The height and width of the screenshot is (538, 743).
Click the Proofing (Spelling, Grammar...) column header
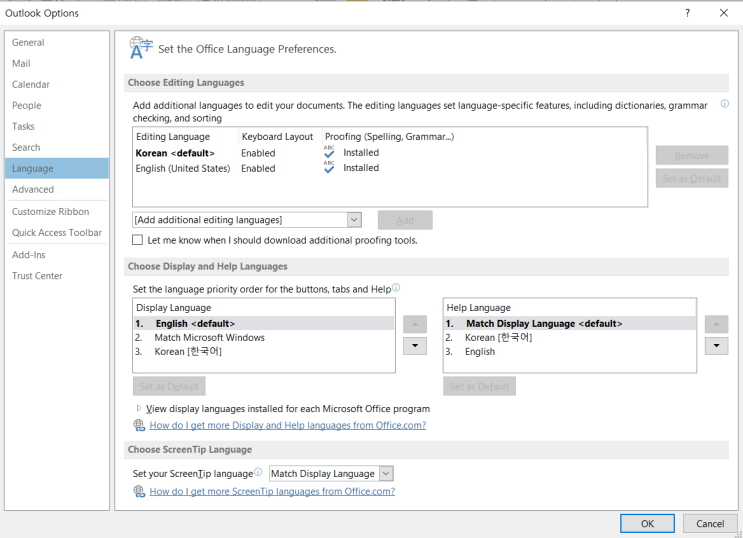tap(390, 137)
